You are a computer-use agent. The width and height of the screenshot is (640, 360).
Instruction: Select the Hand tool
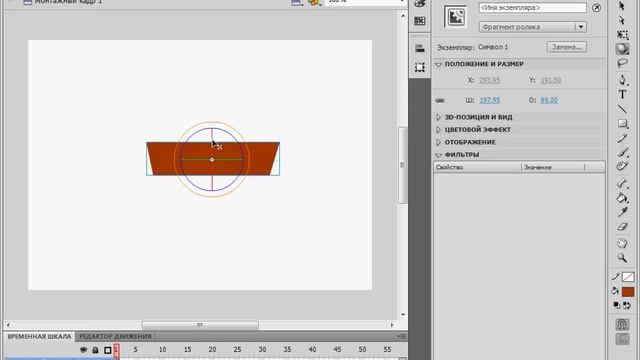[x=622, y=243]
